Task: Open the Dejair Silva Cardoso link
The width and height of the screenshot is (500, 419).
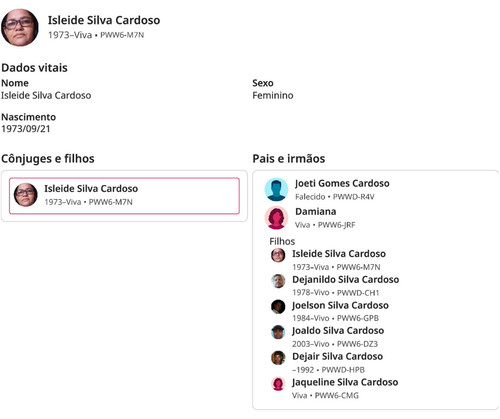Action: point(337,356)
